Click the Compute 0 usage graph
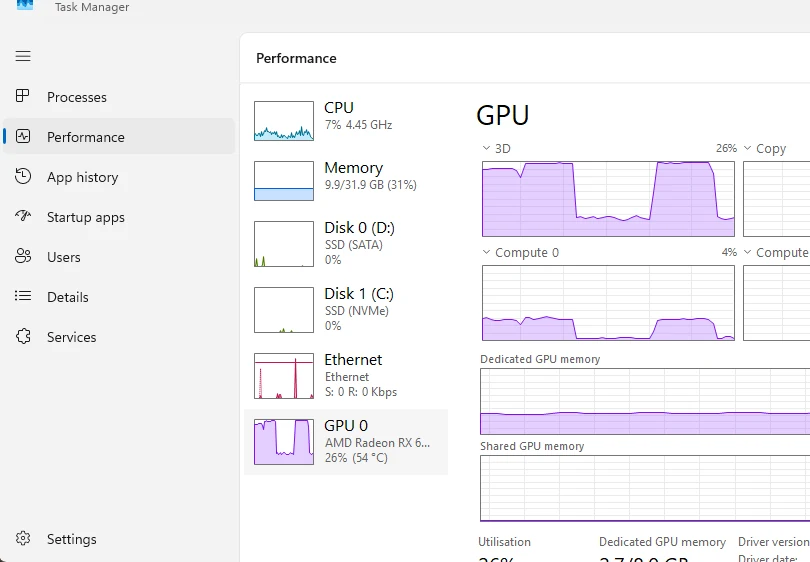This screenshot has width=810, height=562. pos(608,303)
